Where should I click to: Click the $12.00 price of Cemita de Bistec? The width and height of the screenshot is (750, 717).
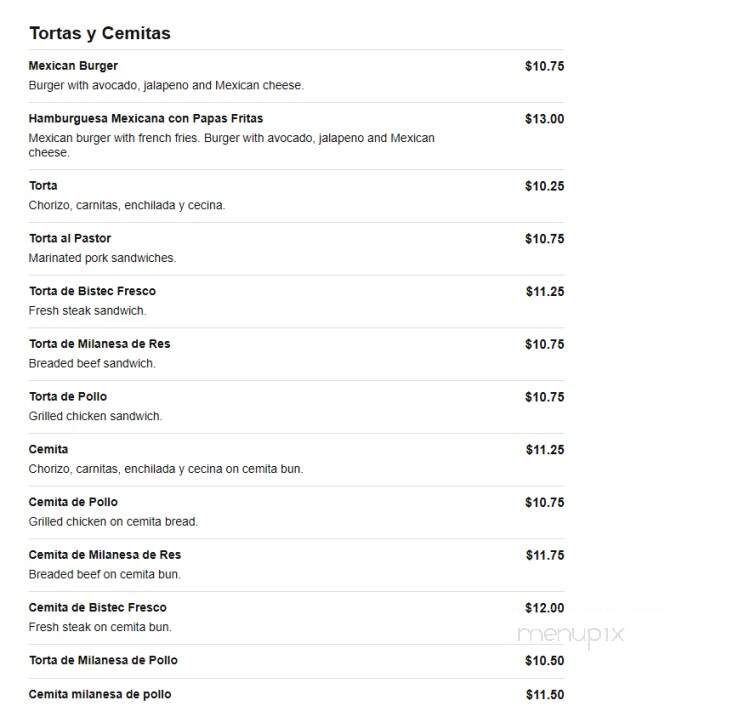click(544, 607)
